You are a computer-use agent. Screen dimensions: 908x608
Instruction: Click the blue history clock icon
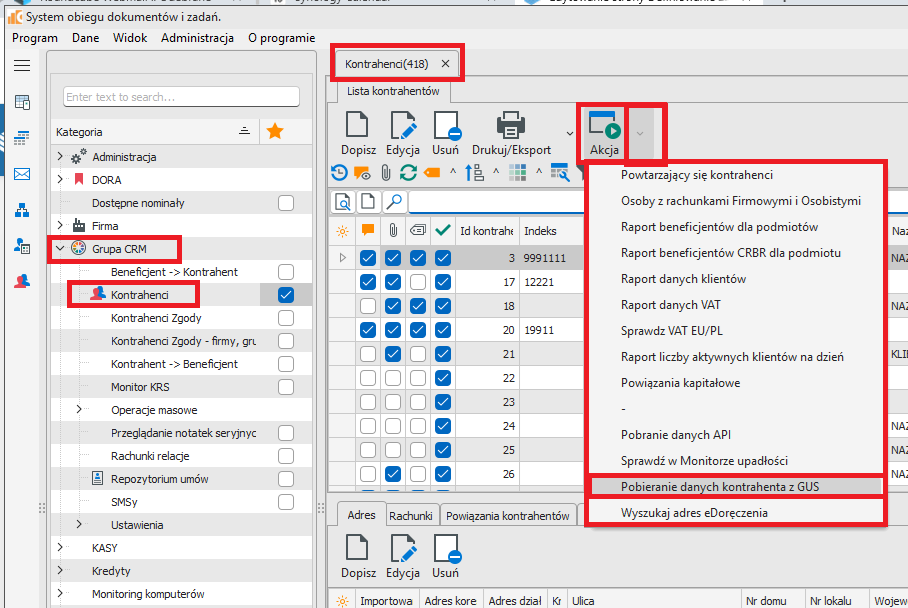coord(339,173)
